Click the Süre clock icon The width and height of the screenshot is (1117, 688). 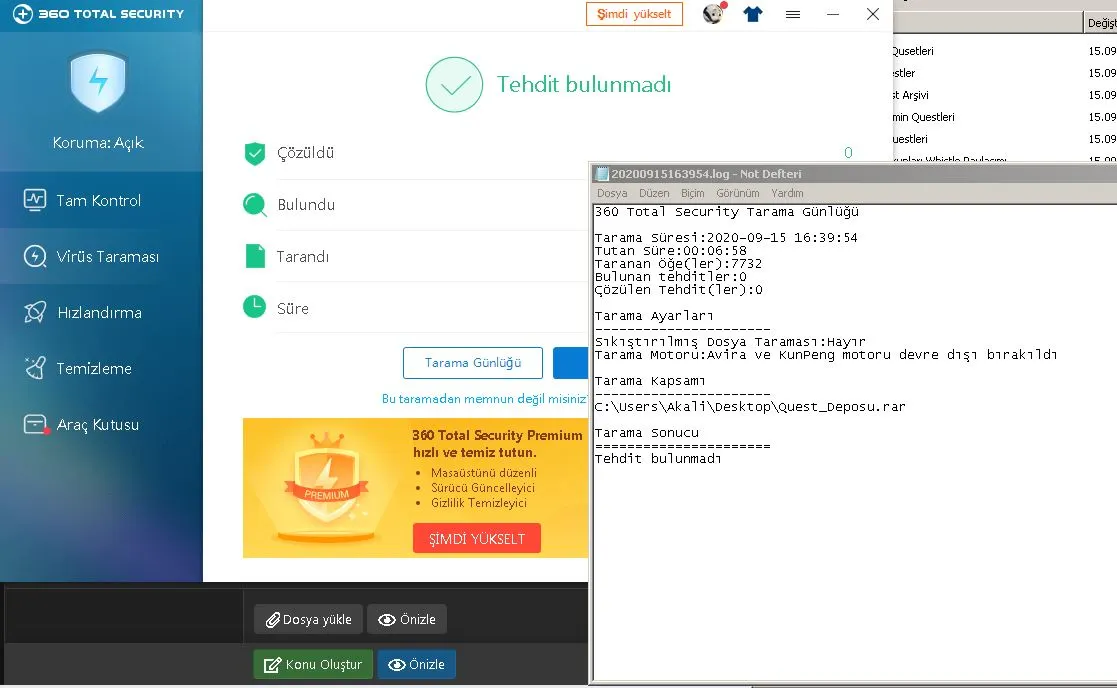254,307
